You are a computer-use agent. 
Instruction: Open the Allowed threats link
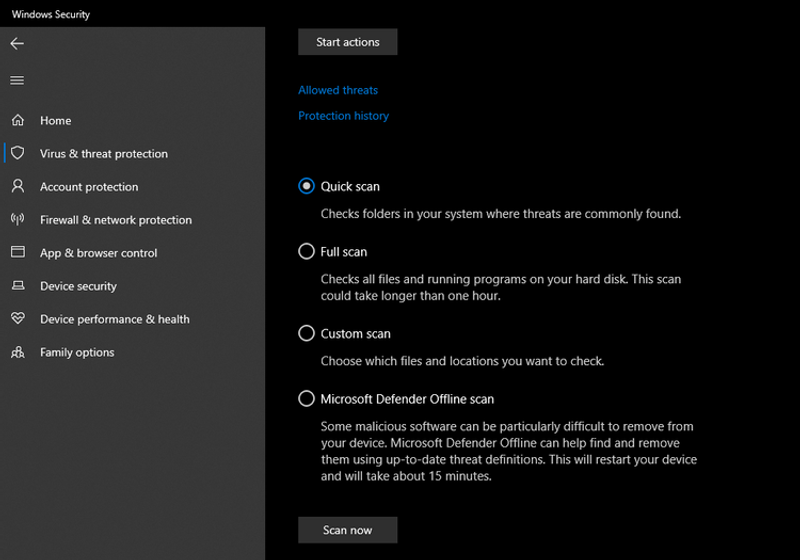[338, 90]
